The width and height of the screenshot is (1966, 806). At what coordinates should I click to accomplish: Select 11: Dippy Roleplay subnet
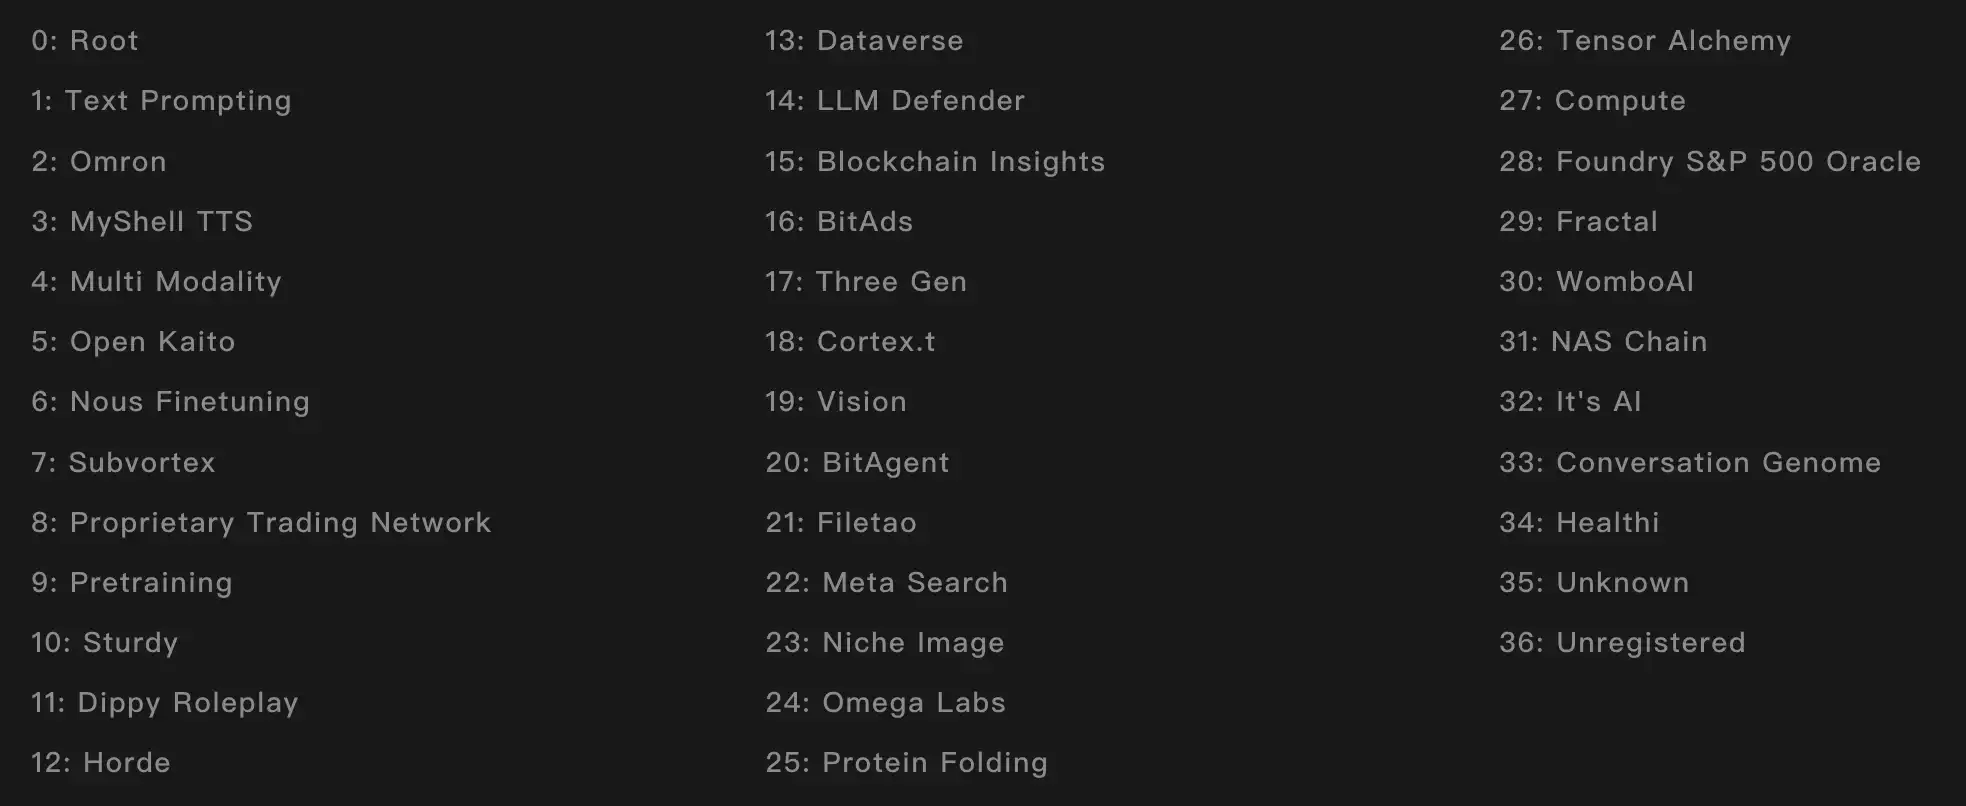[x=165, y=703]
